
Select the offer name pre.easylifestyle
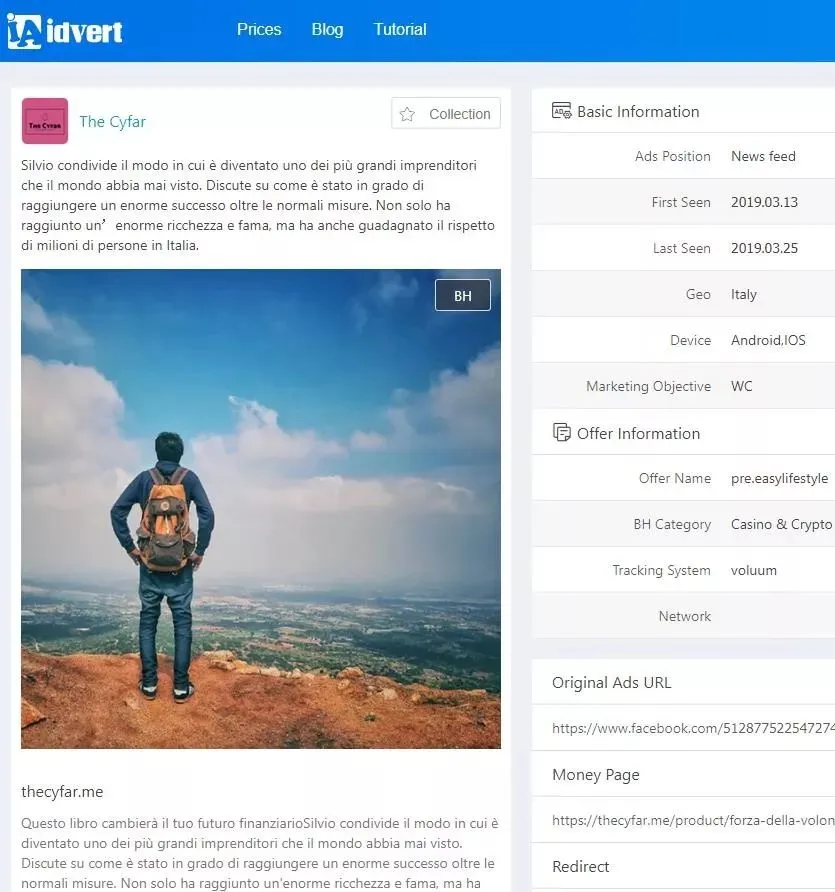[779, 478]
